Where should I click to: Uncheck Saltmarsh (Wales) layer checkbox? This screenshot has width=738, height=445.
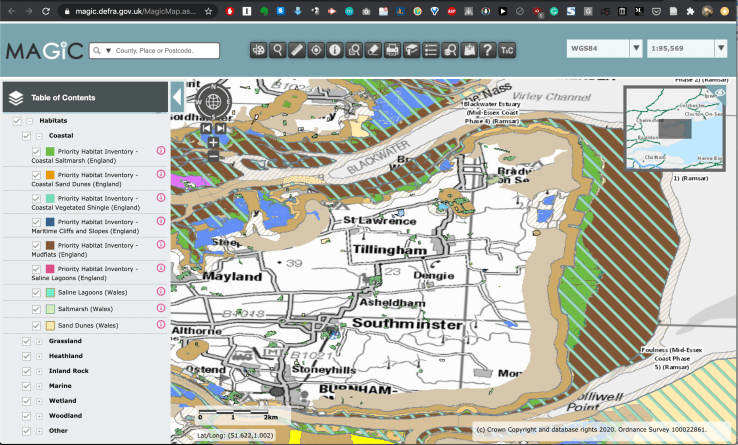click(36, 309)
